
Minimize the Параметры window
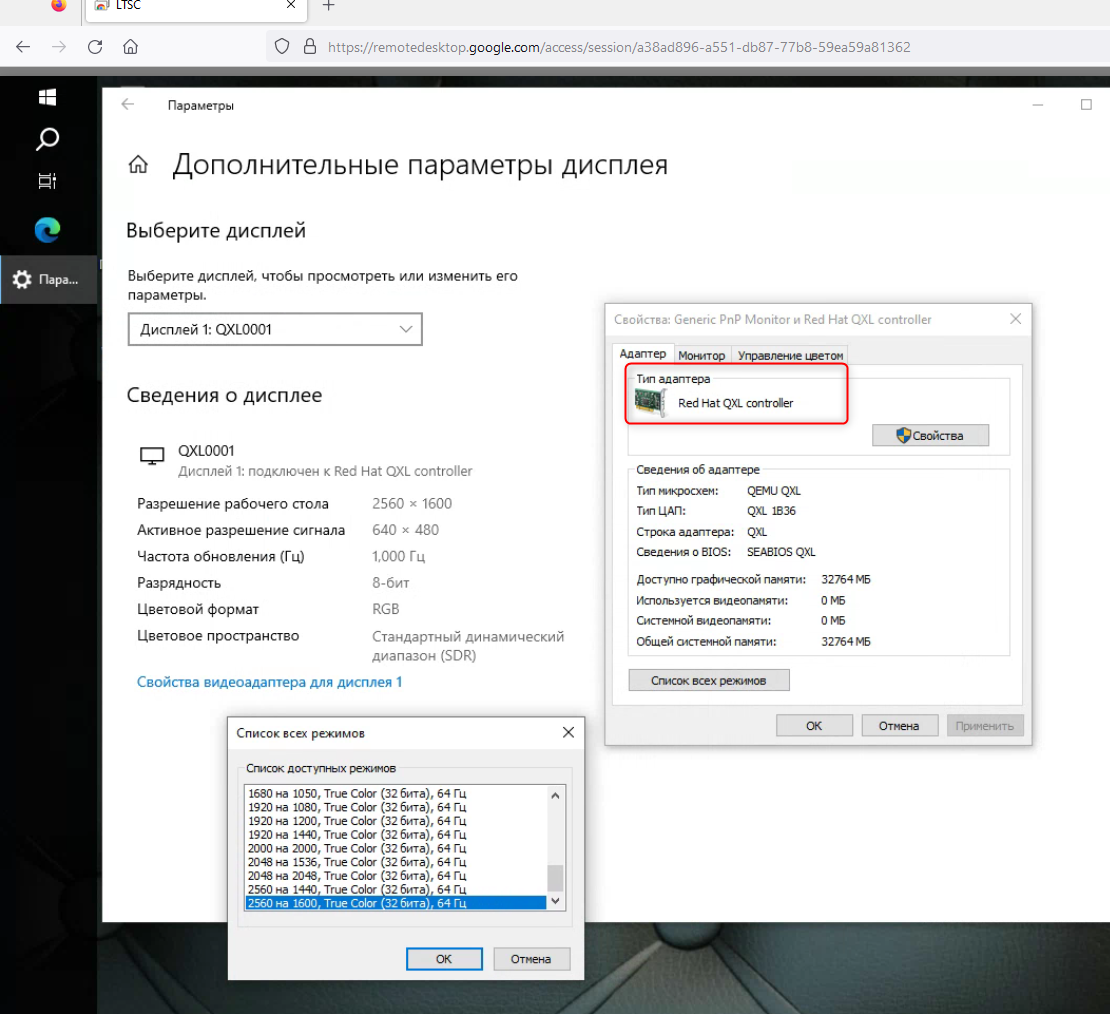pyautogui.click(x=1038, y=105)
